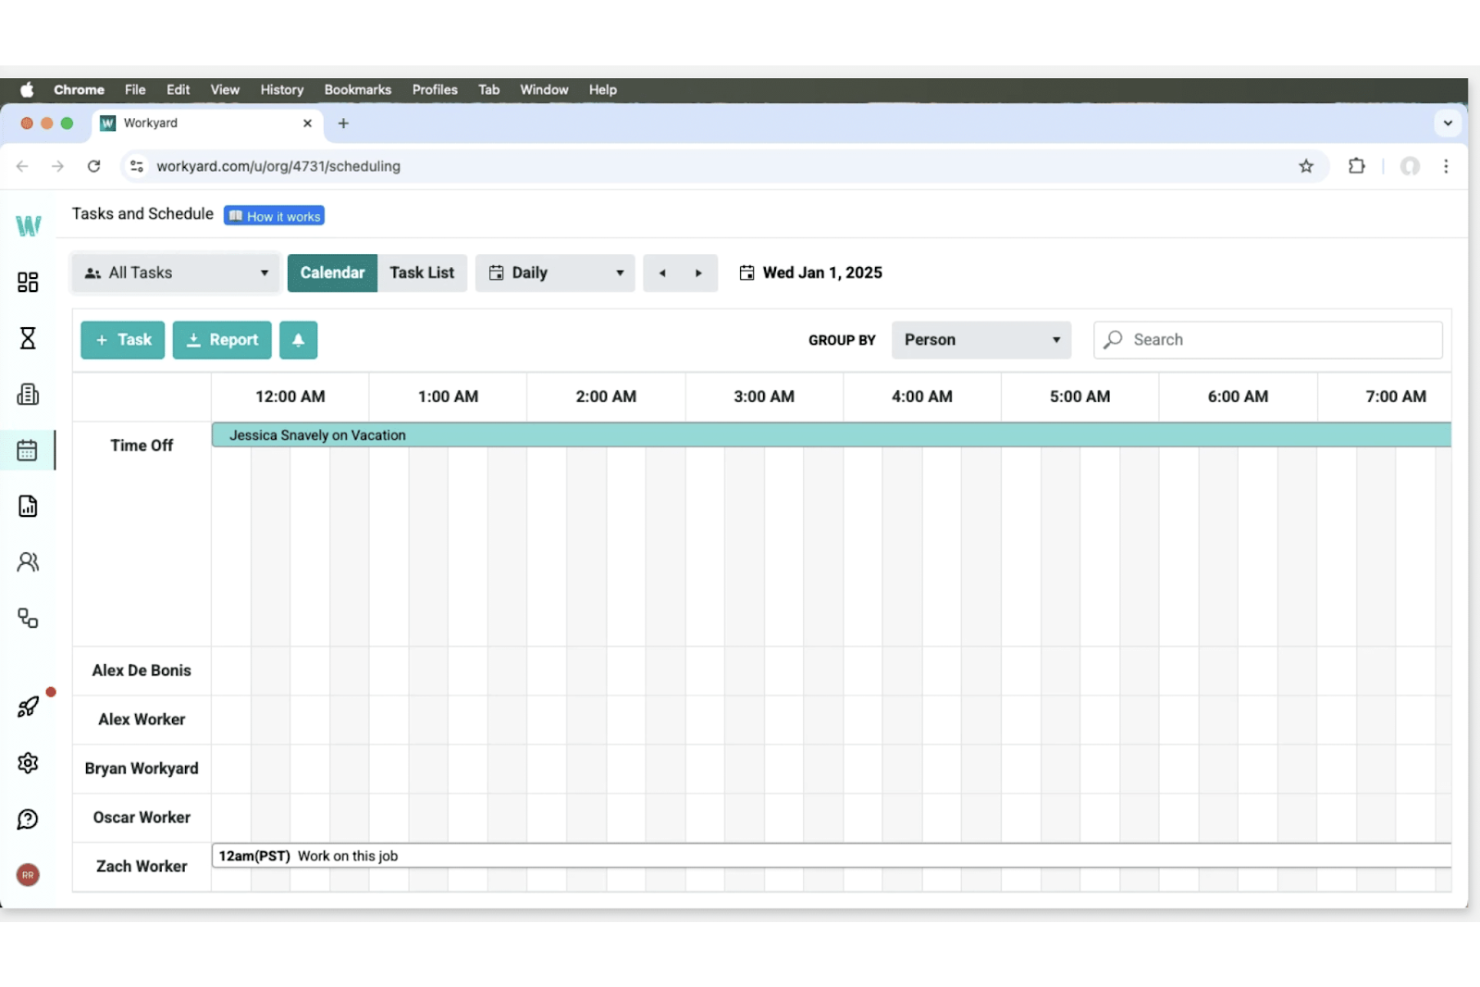The height and width of the screenshot is (987, 1480).
Task: Open the All Tasks filter dropdown
Action: 175,272
